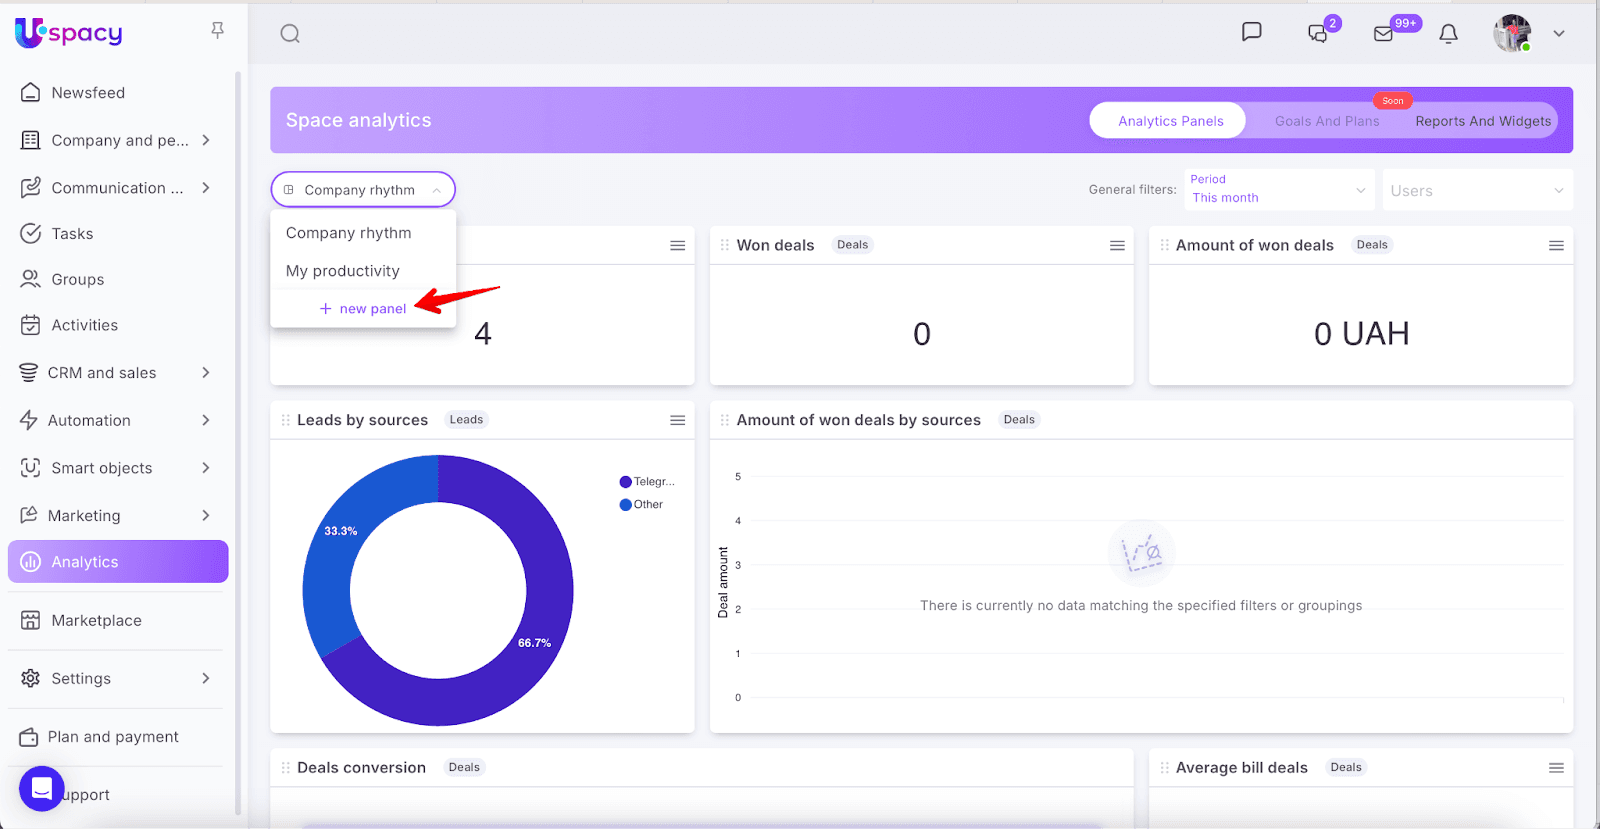The width and height of the screenshot is (1600, 829).
Task: Click the discussions icon with badge 2
Action: pyautogui.click(x=1318, y=34)
